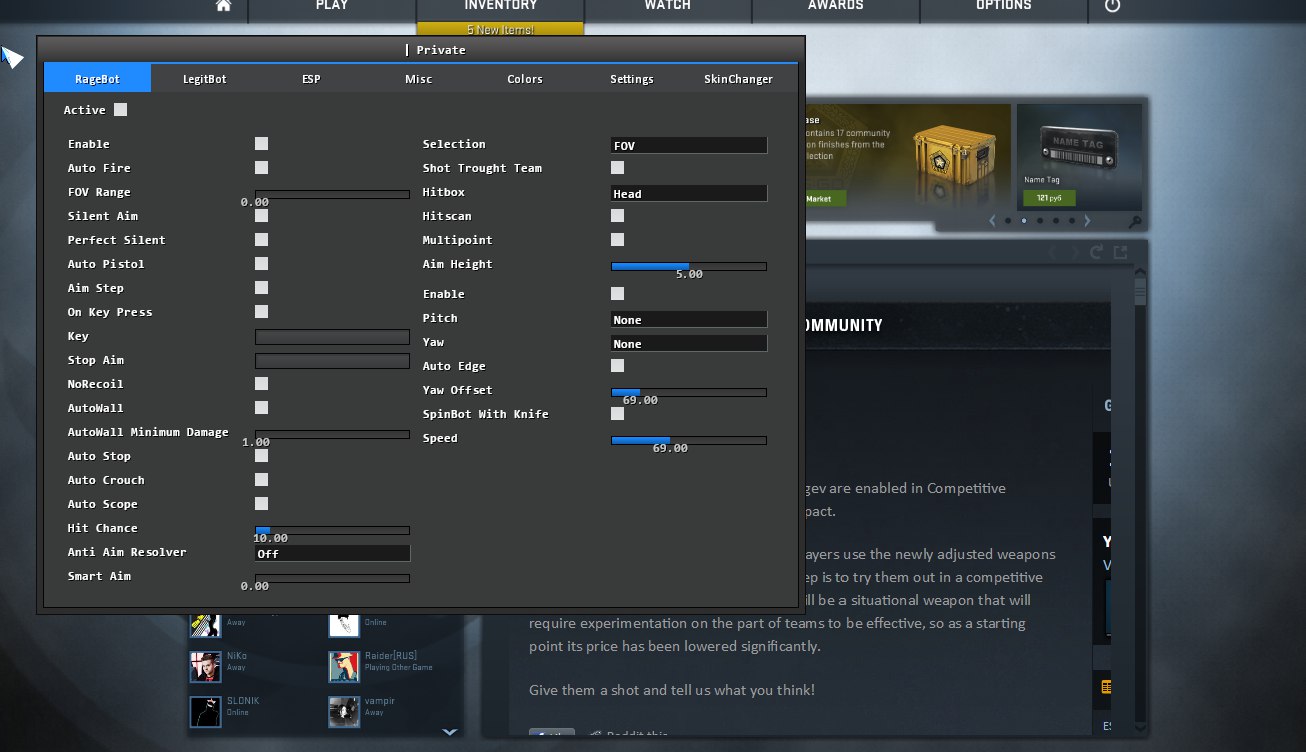1306x752 pixels.
Task: Click the home icon in top navigation
Action: [x=224, y=6]
